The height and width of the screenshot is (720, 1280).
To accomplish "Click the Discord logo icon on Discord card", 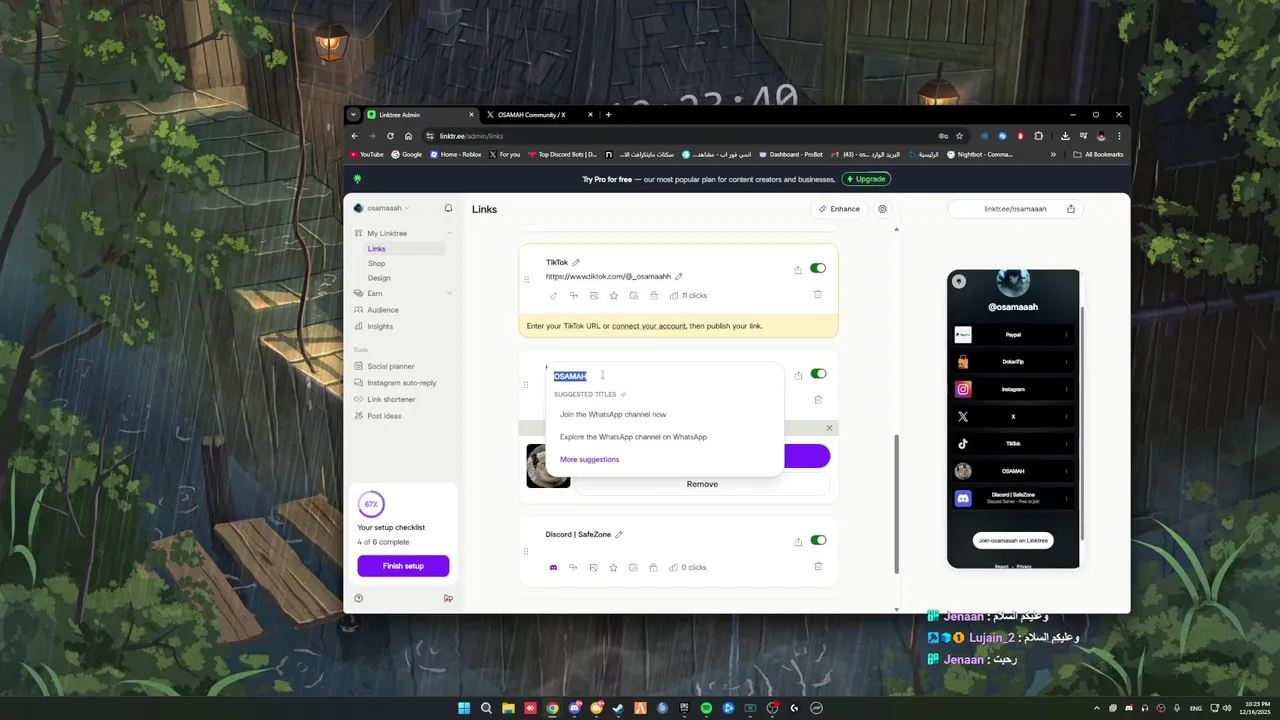I will [x=553, y=567].
